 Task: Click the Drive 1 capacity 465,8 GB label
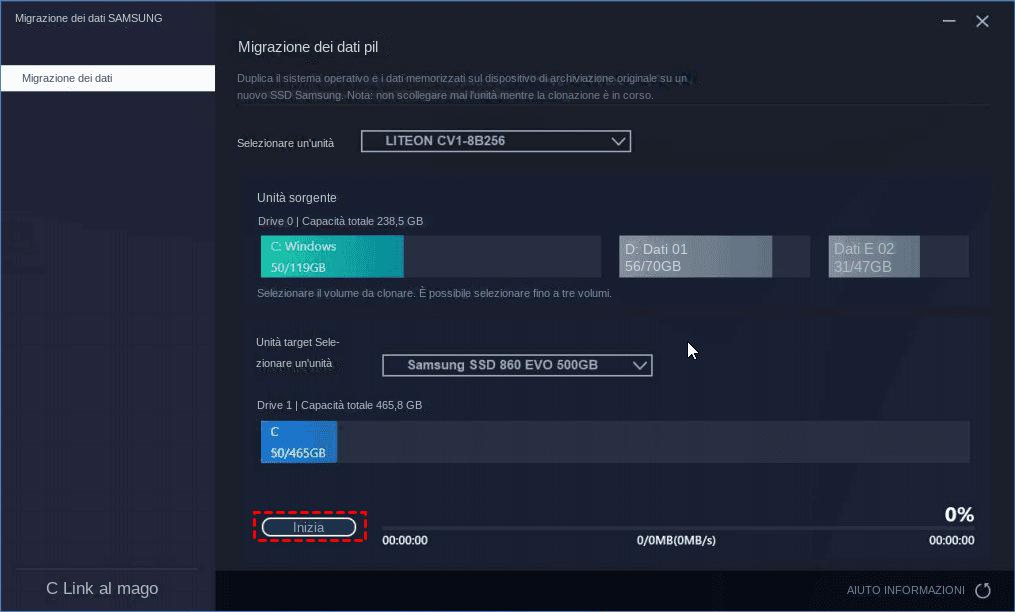[339, 405]
